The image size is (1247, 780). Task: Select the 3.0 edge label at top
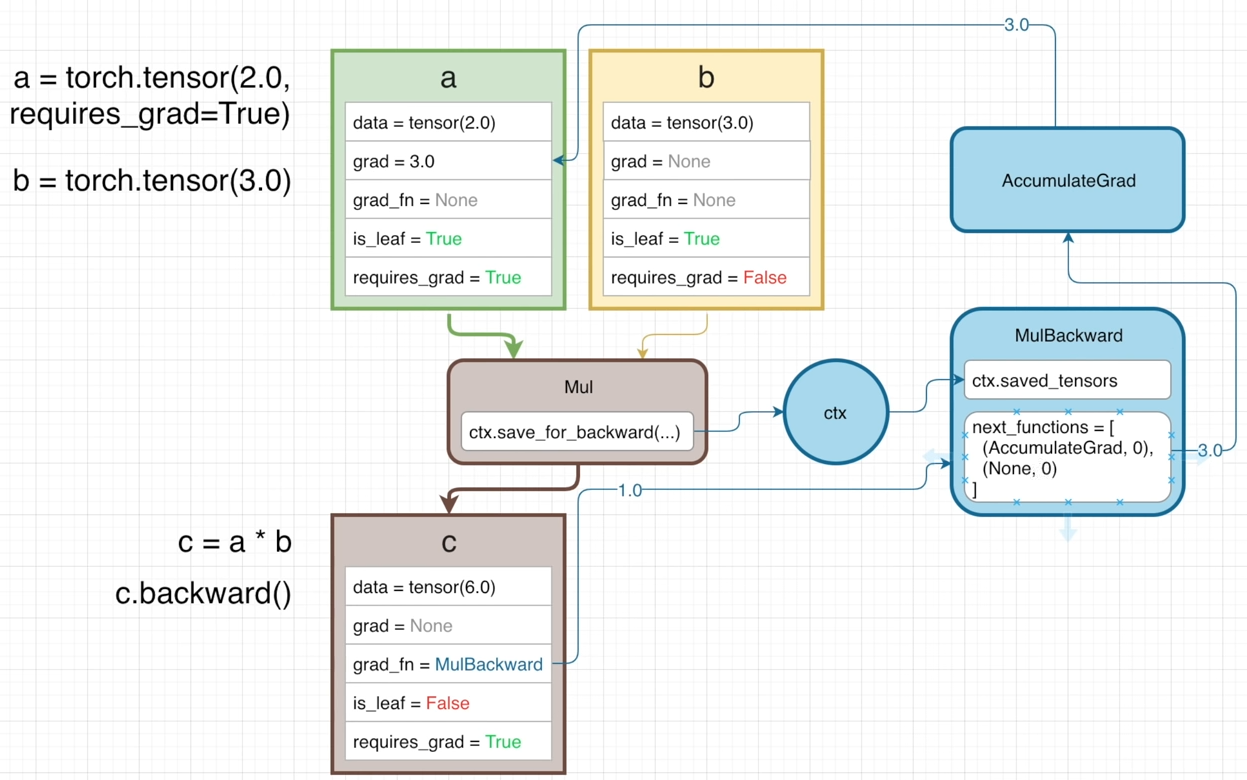coord(1016,25)
